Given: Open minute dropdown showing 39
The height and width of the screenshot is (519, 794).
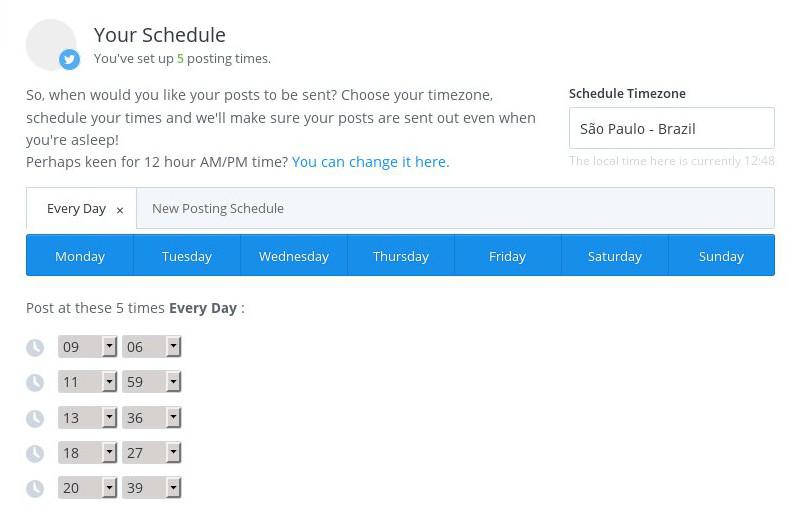Looking at the screenshot, I should point(152,488).
